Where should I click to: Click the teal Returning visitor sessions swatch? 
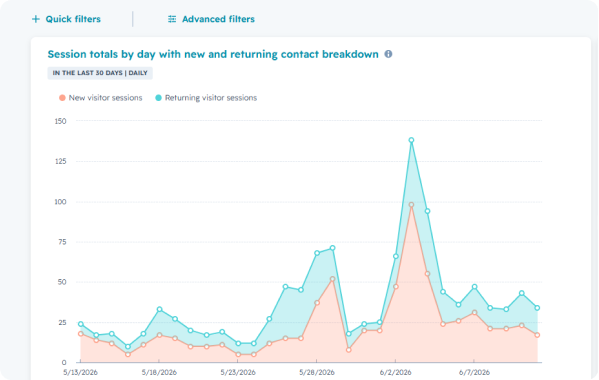point(159,98)
